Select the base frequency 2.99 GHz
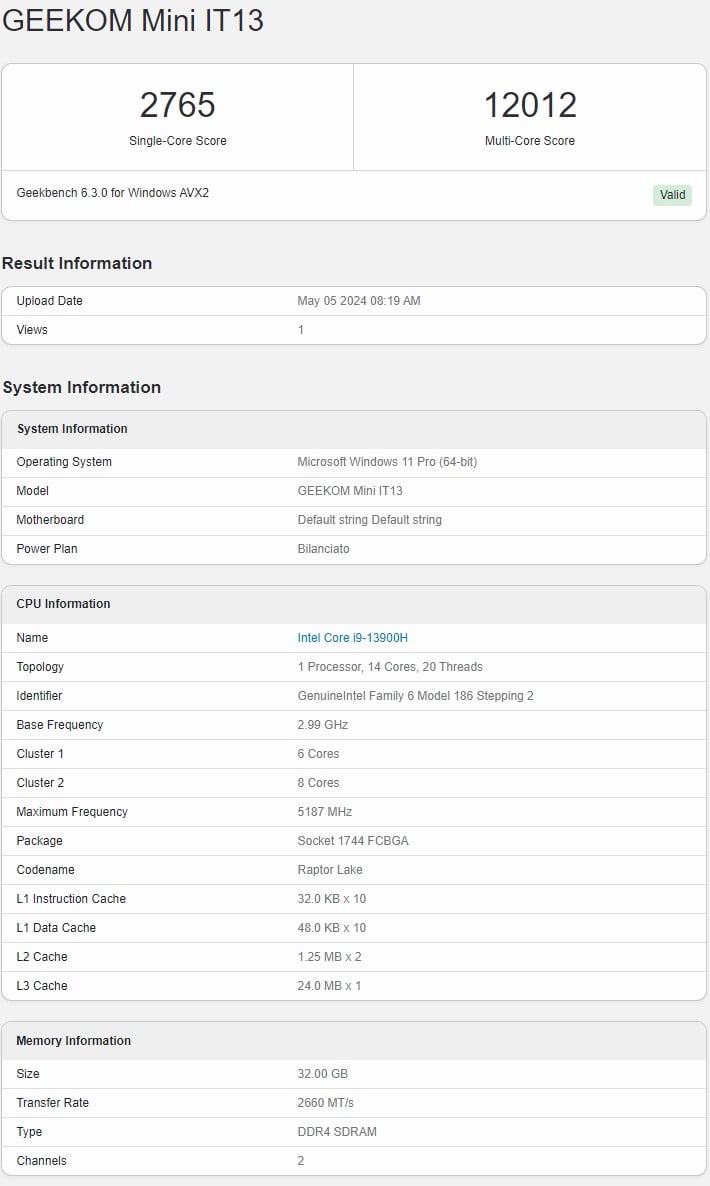 [x=323, y=725]
